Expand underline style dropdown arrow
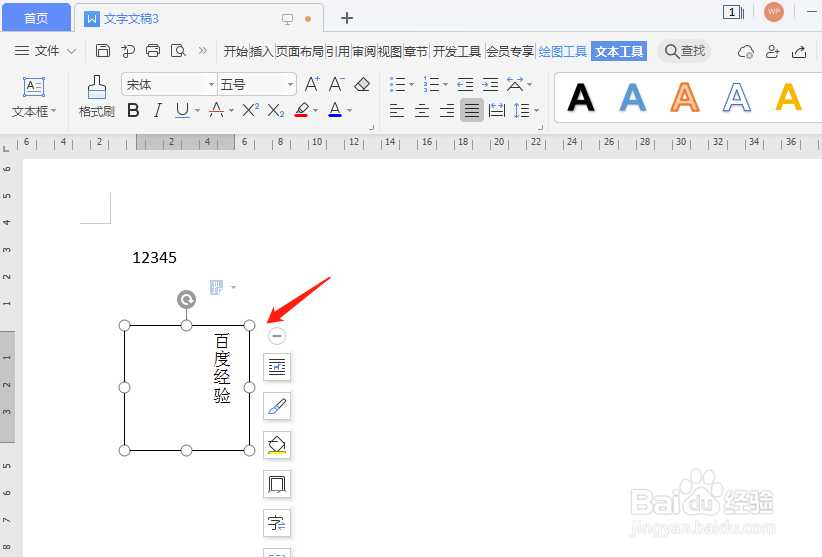822x557 pixels. pos(198,111)
